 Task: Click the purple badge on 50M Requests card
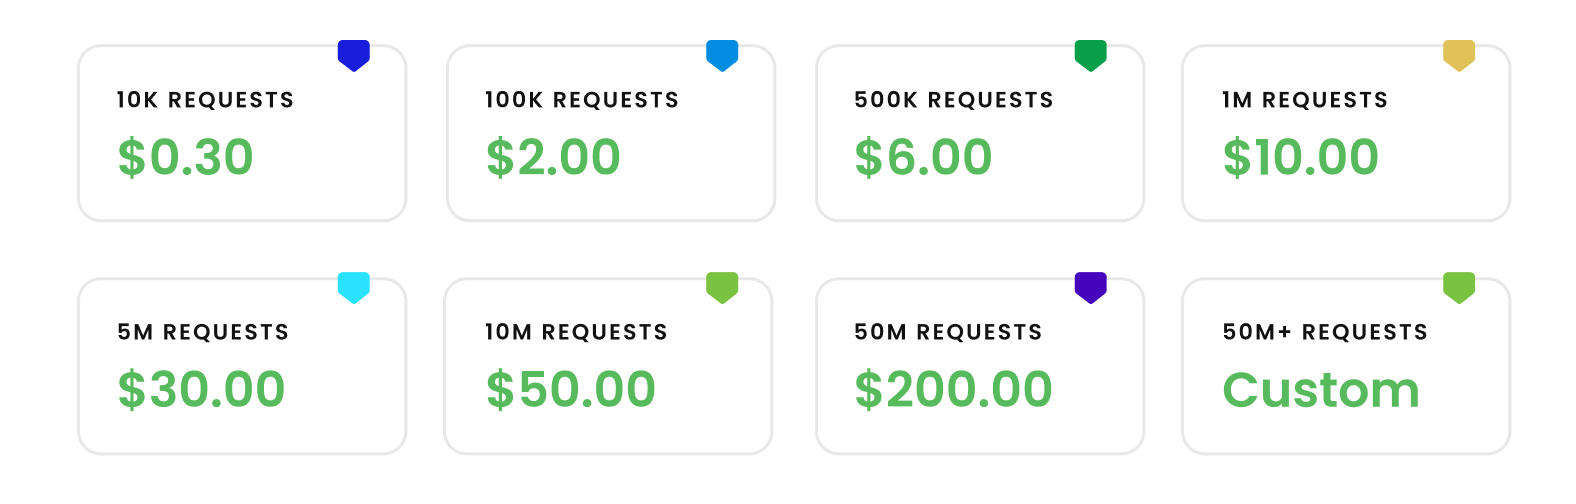(1090, 287)
